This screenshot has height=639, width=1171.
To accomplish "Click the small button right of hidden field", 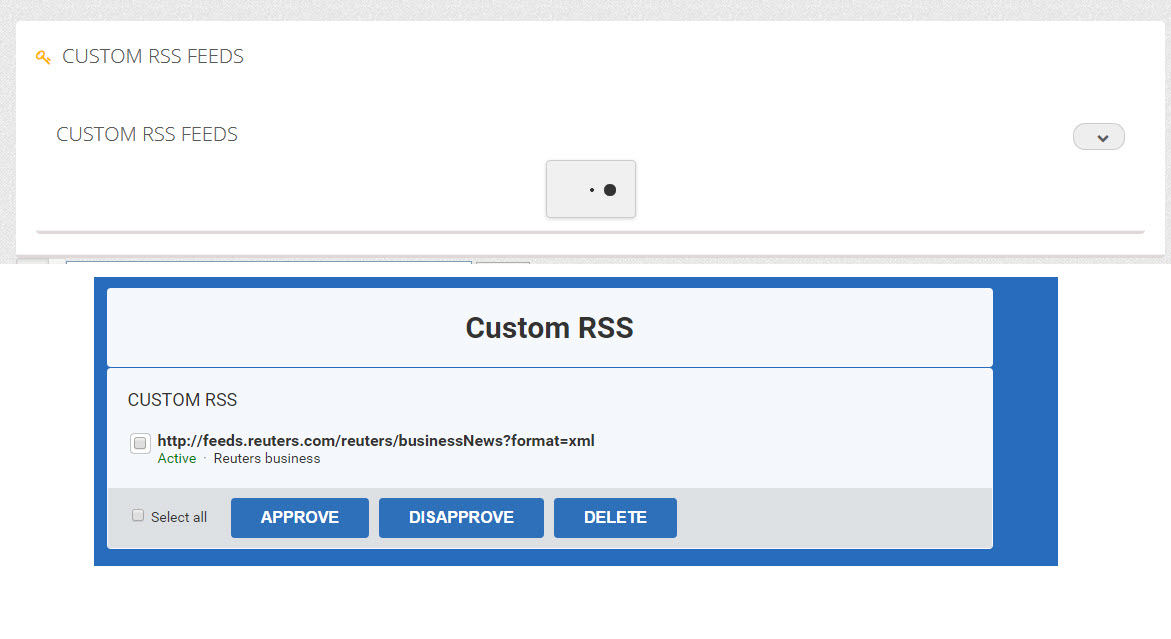I will click(502, 263).
